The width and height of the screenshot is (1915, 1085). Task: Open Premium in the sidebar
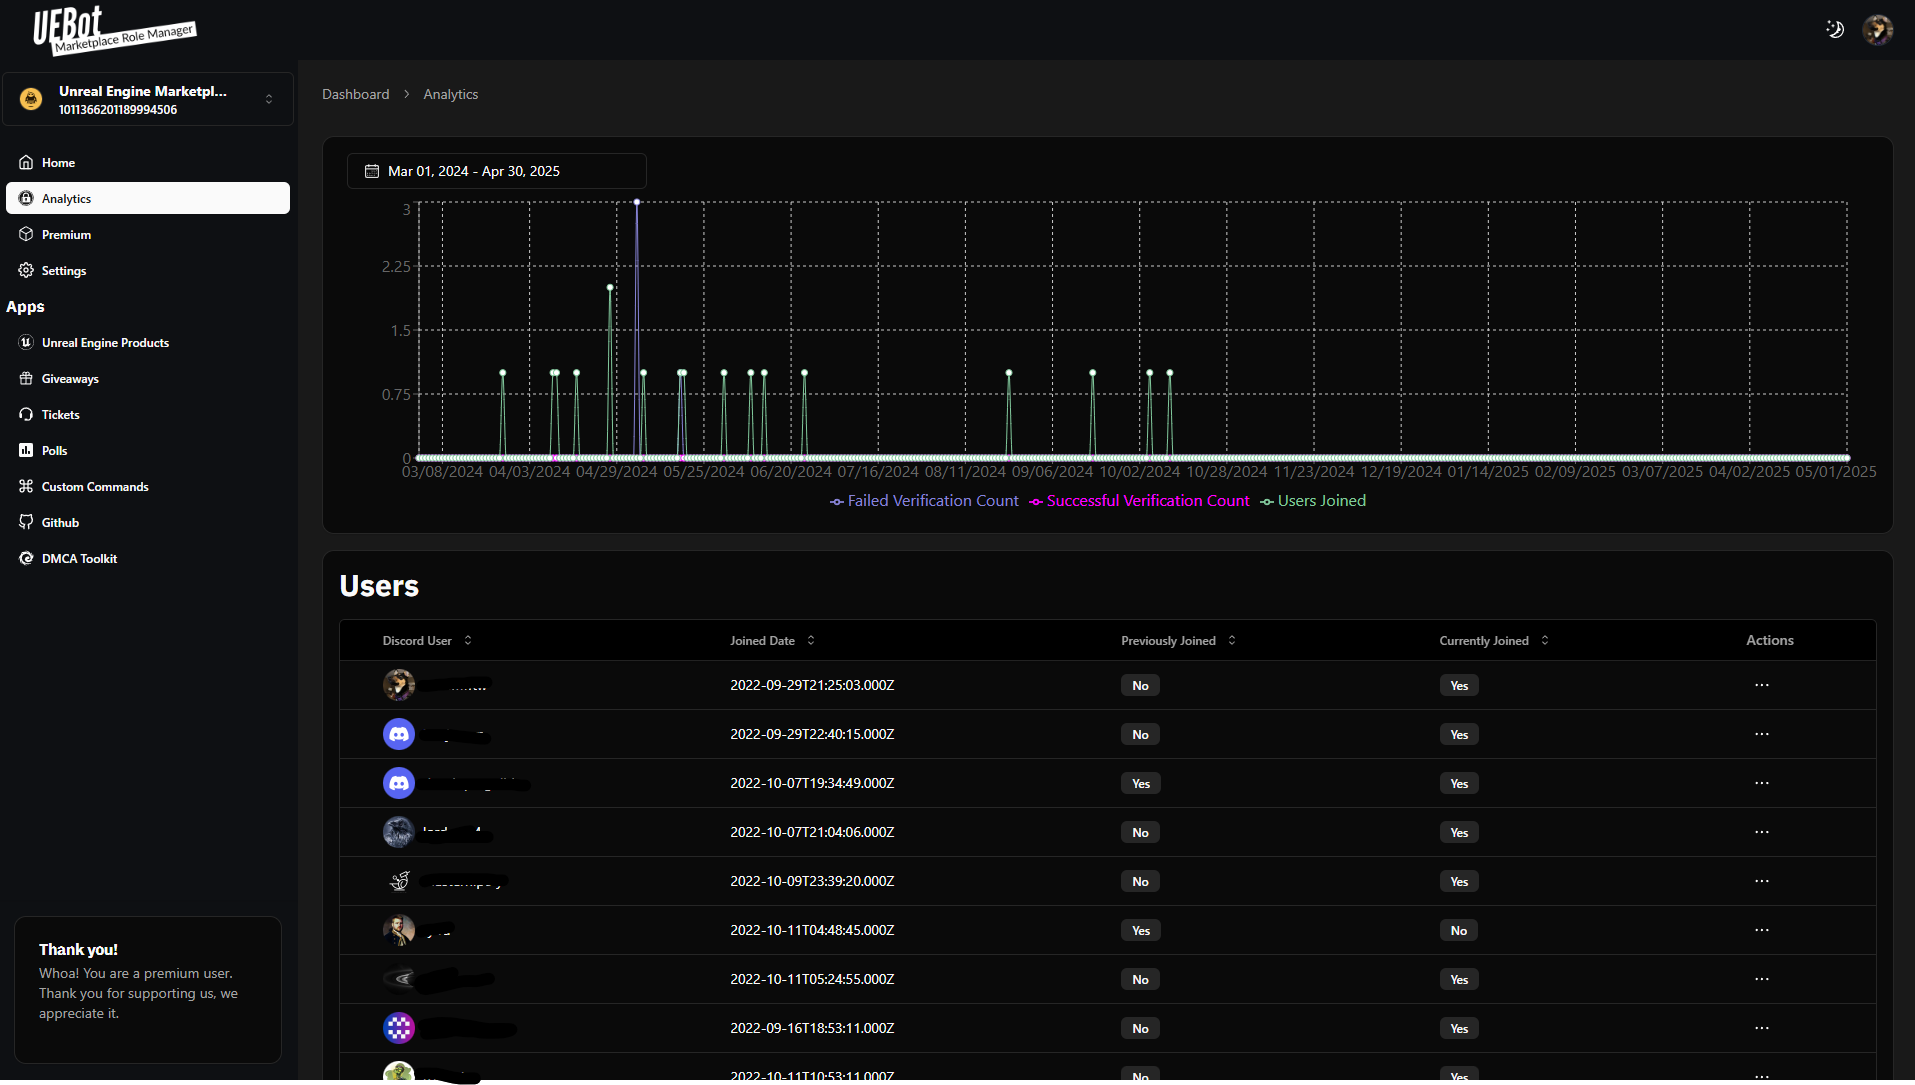(x=148, y=234)
